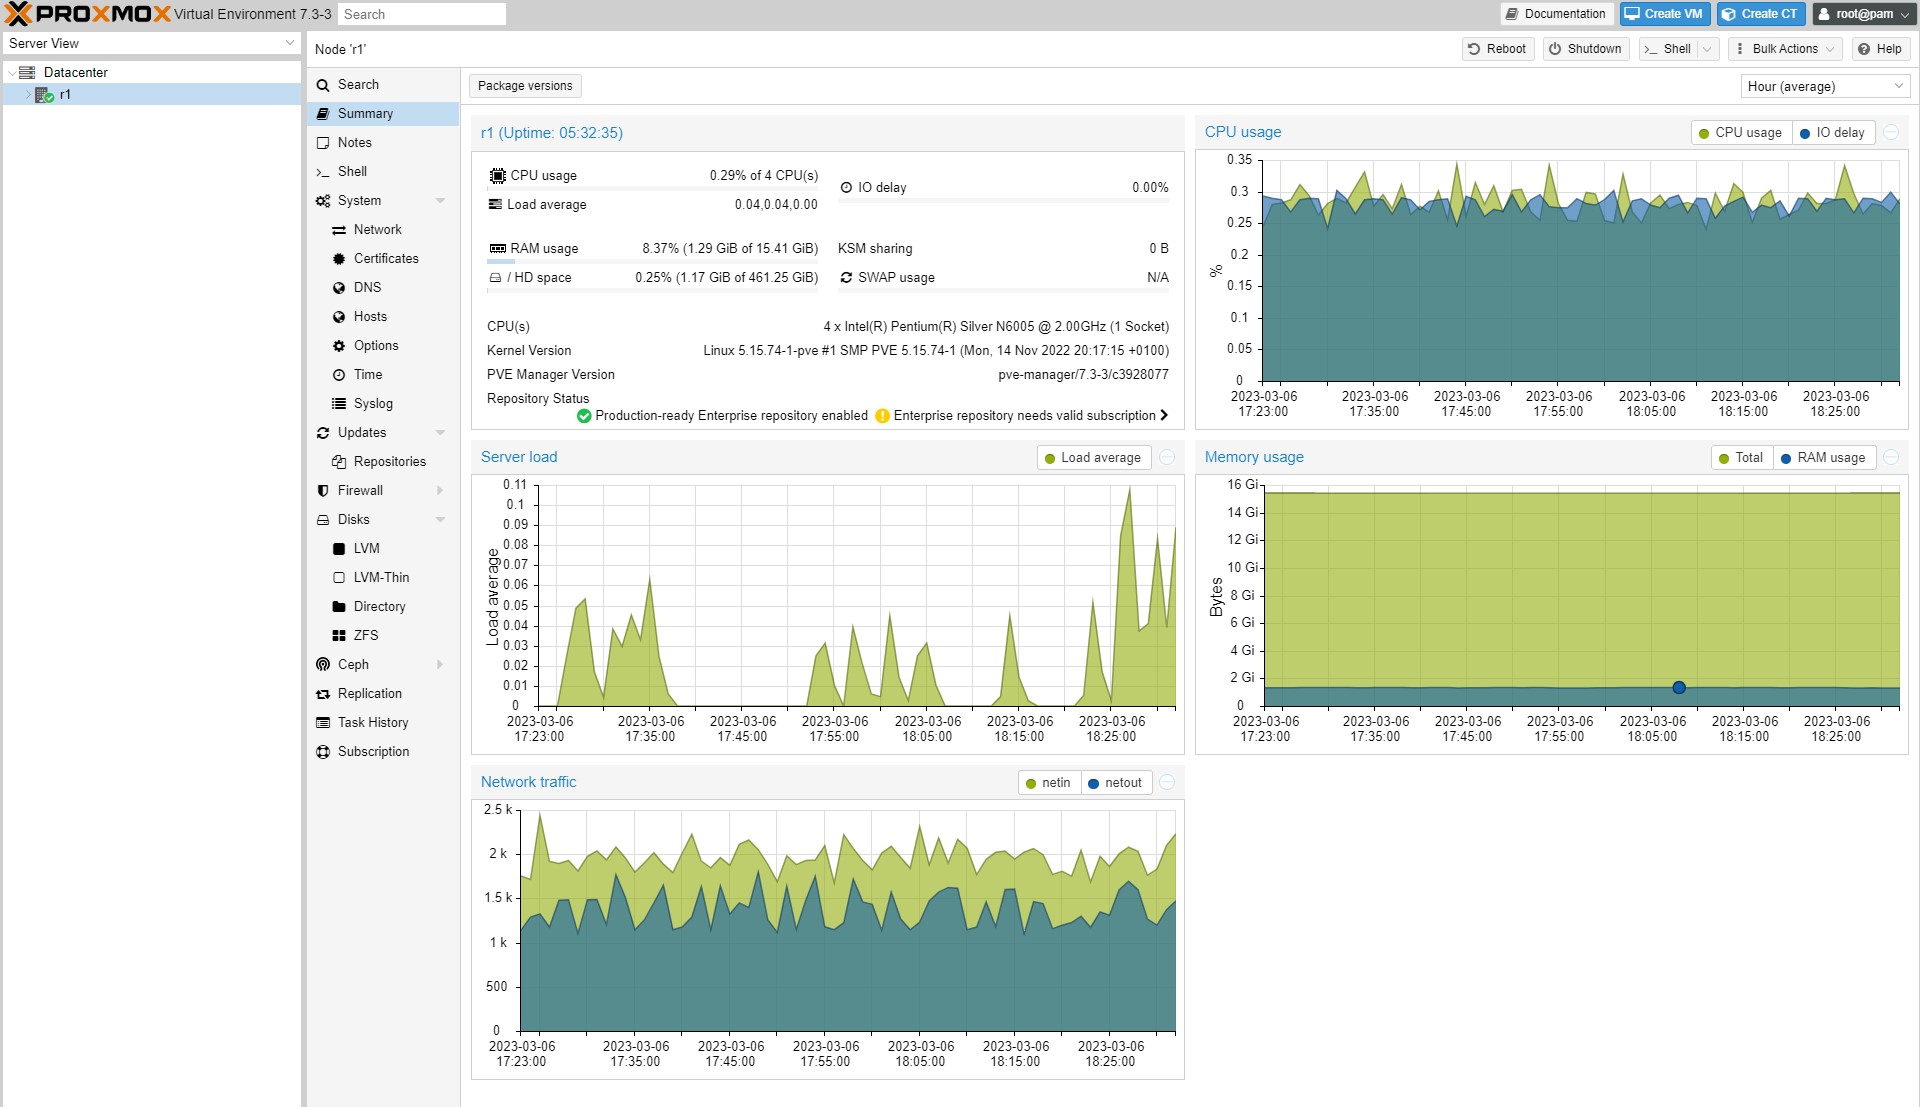The image size is (1920, 1107).
Task: Click the Replication icon
Action: point(323,693)
